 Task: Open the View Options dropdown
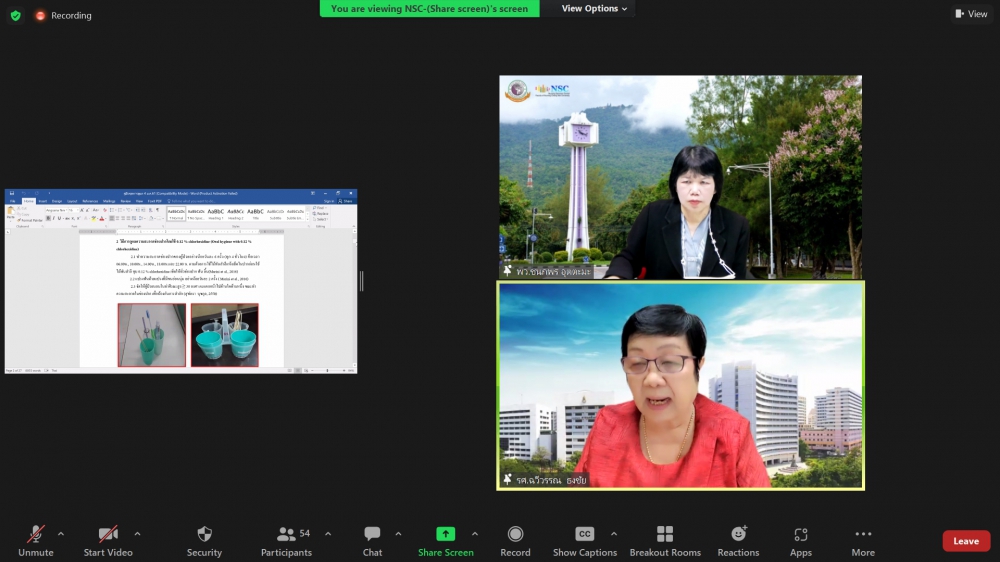[594, 9]
